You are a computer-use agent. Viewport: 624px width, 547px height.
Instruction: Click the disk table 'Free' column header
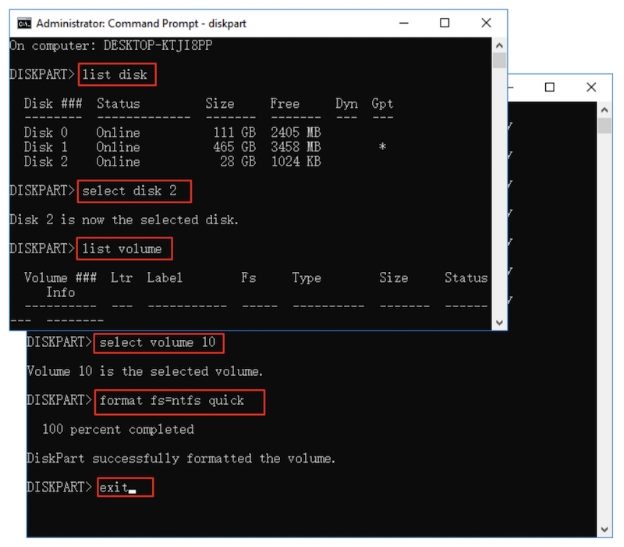pyautogui.click(x=285, y=103)
